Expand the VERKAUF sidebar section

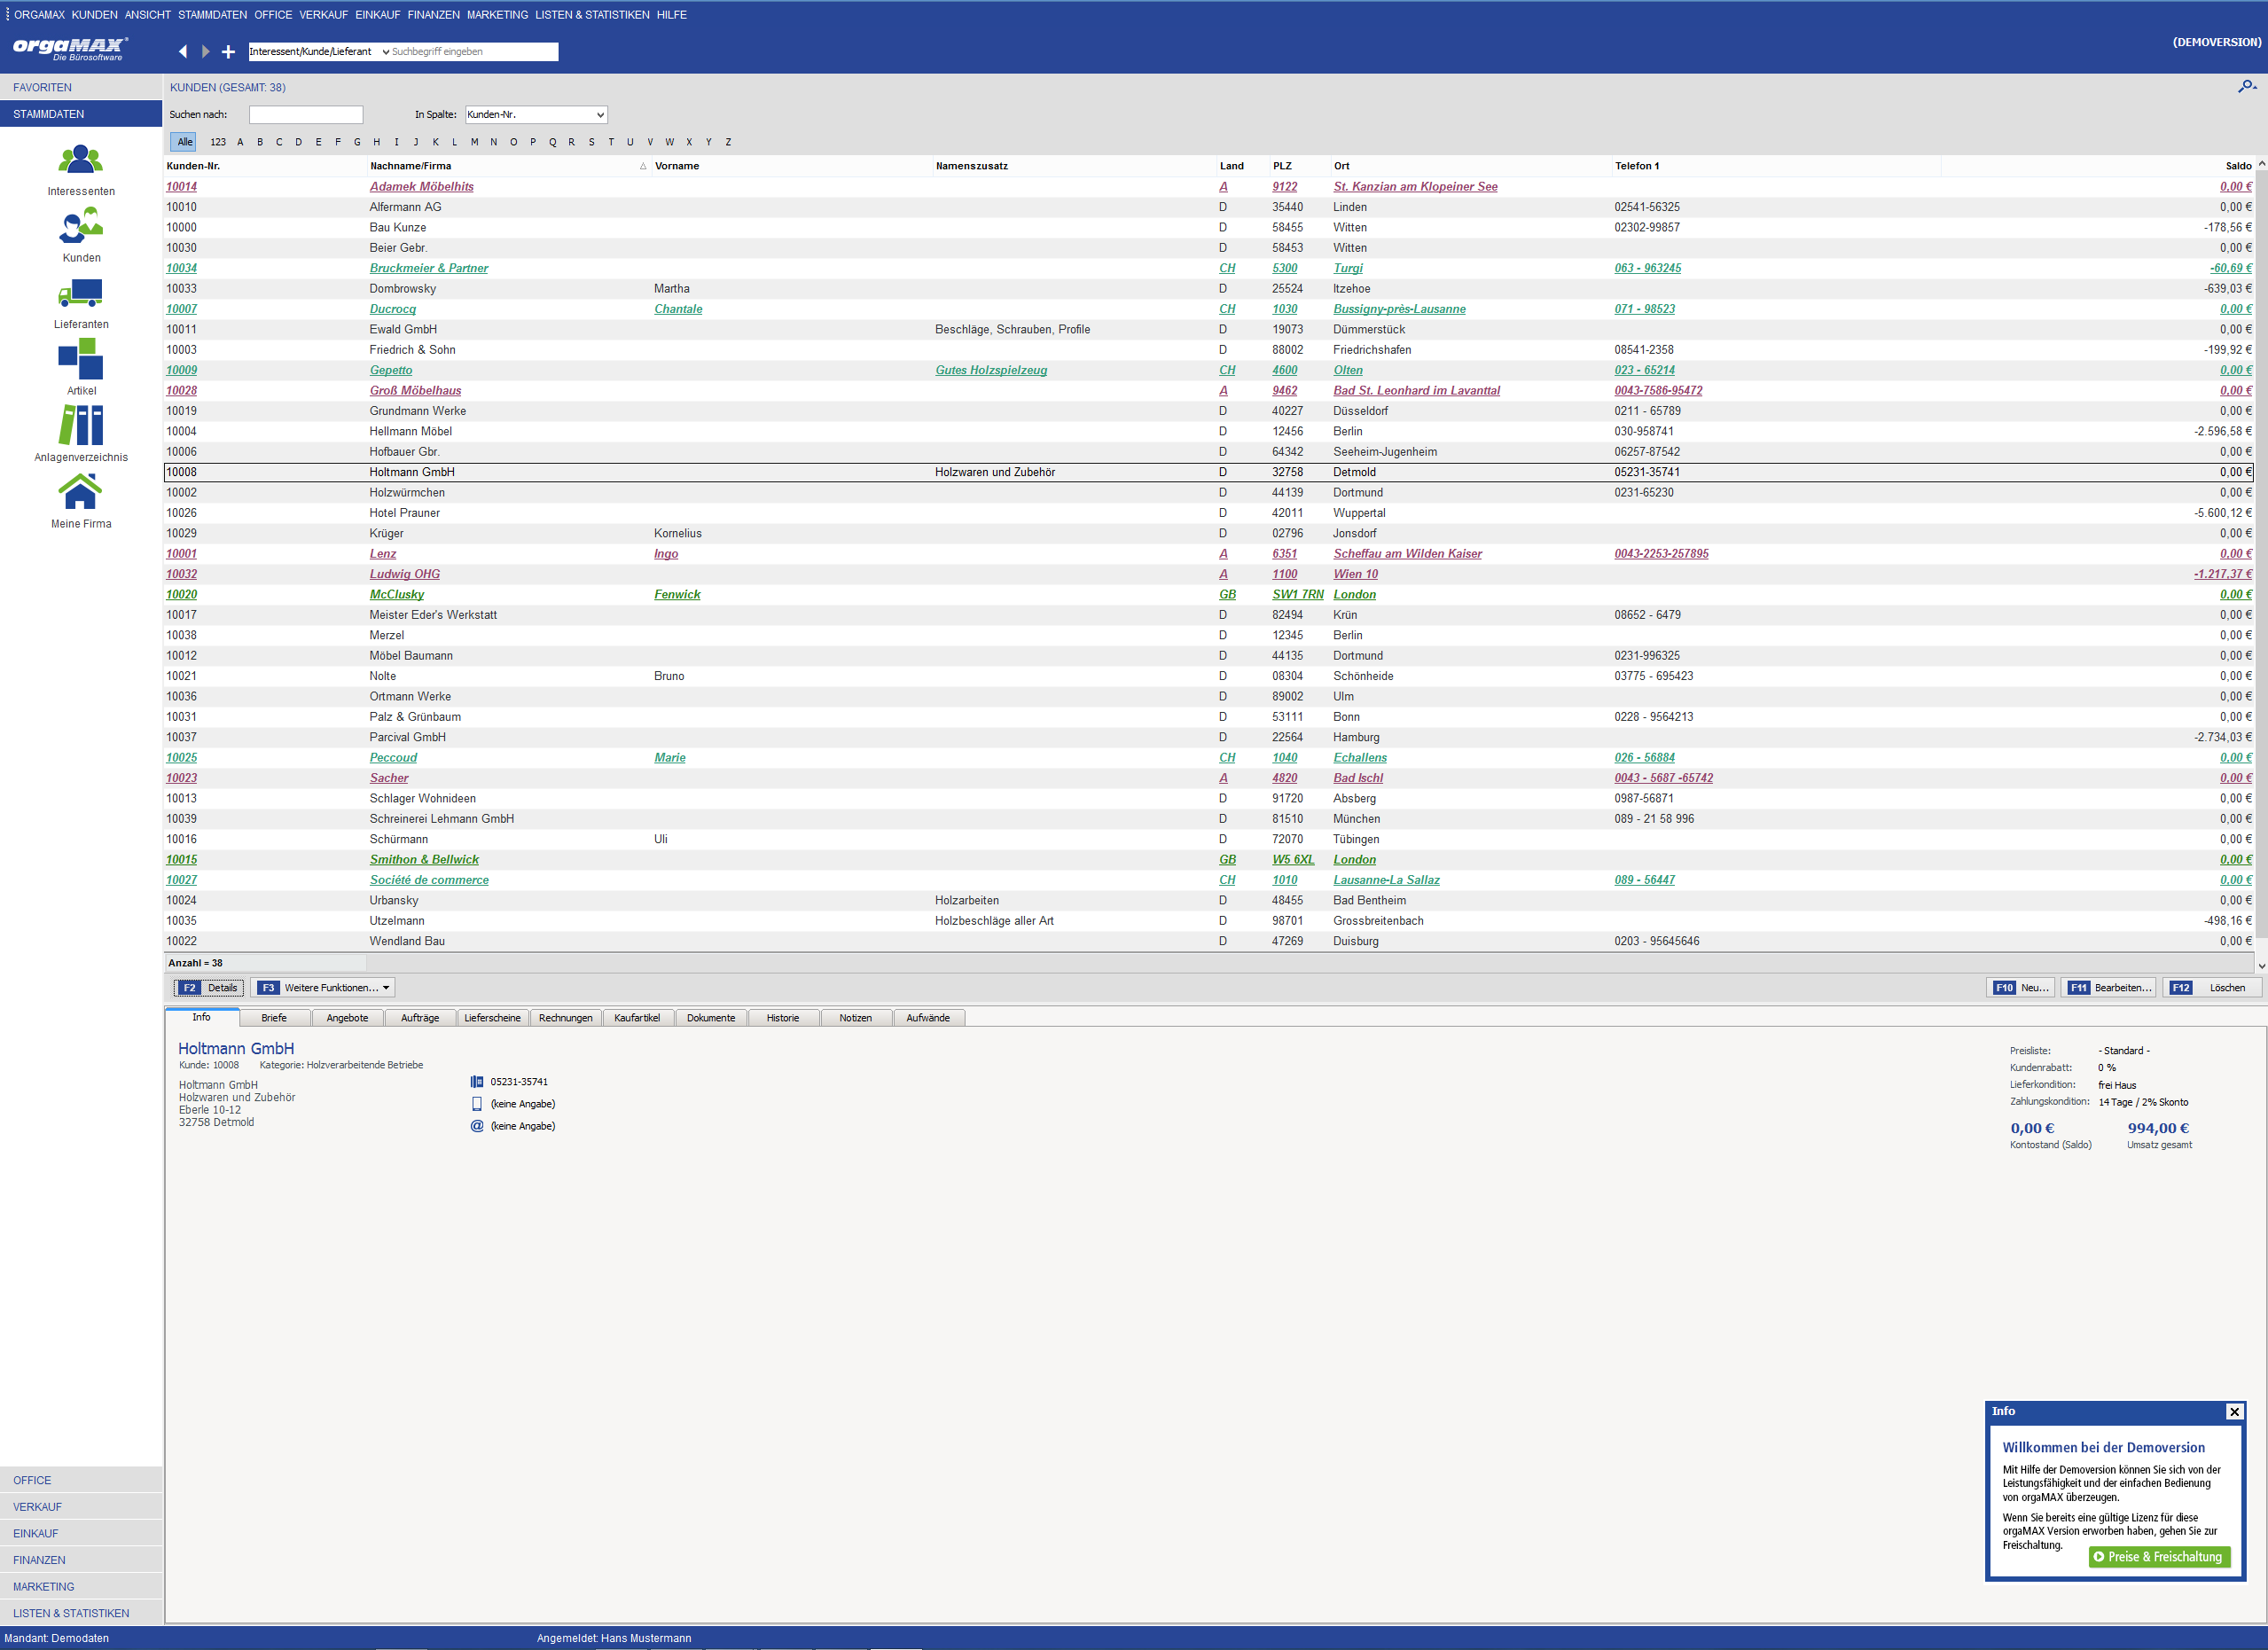[81, 1507]
